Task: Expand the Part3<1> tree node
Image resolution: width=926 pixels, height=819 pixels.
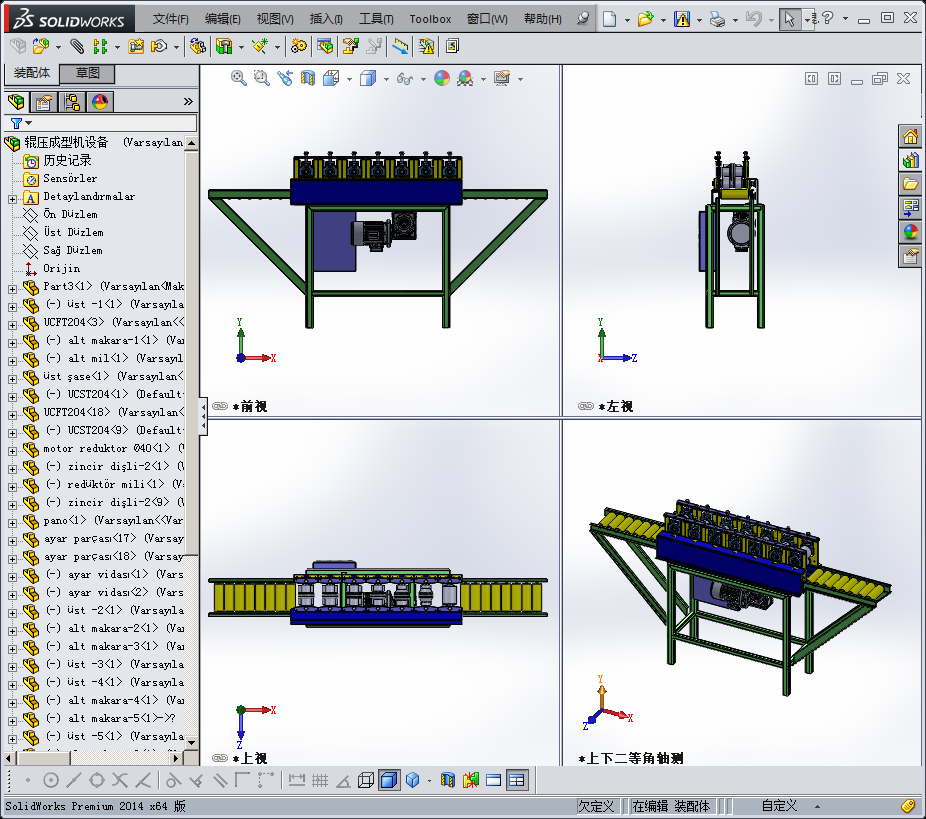Action: 12,289
